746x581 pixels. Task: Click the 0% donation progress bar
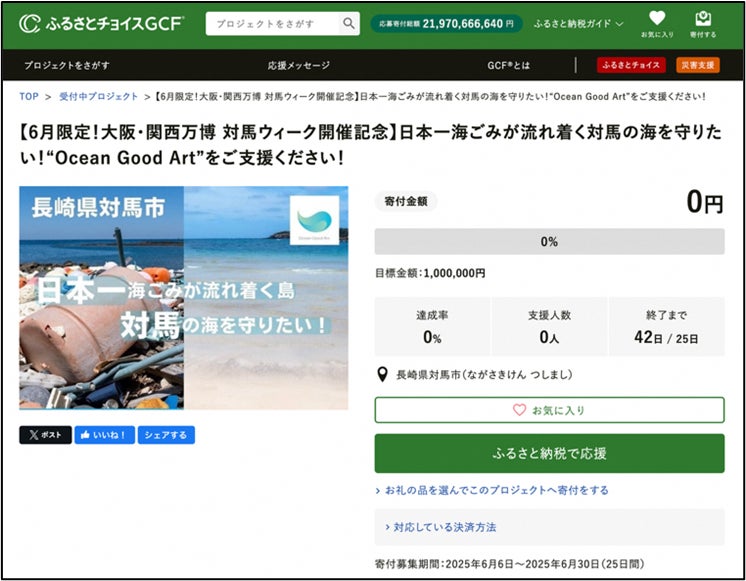point(550,241)
